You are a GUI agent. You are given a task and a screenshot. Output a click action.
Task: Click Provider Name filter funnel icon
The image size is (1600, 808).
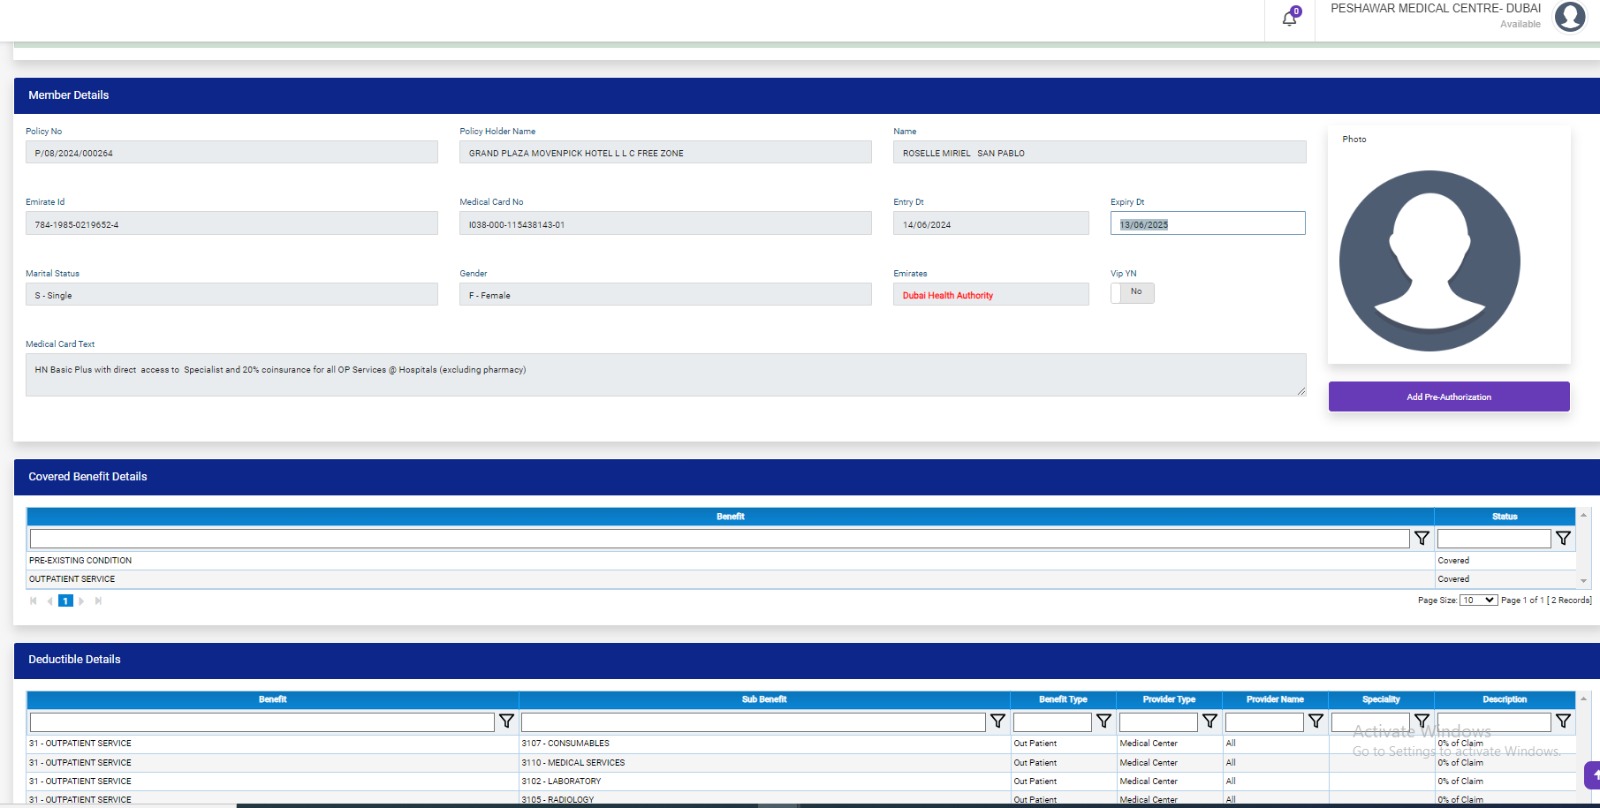click(x=1315, y=721)
